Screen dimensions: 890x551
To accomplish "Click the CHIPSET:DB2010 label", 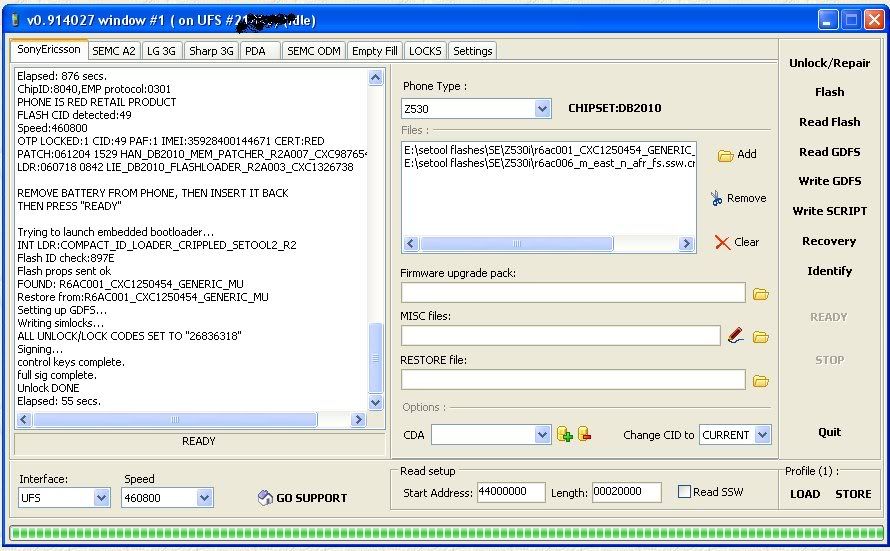I will [615, 108].
